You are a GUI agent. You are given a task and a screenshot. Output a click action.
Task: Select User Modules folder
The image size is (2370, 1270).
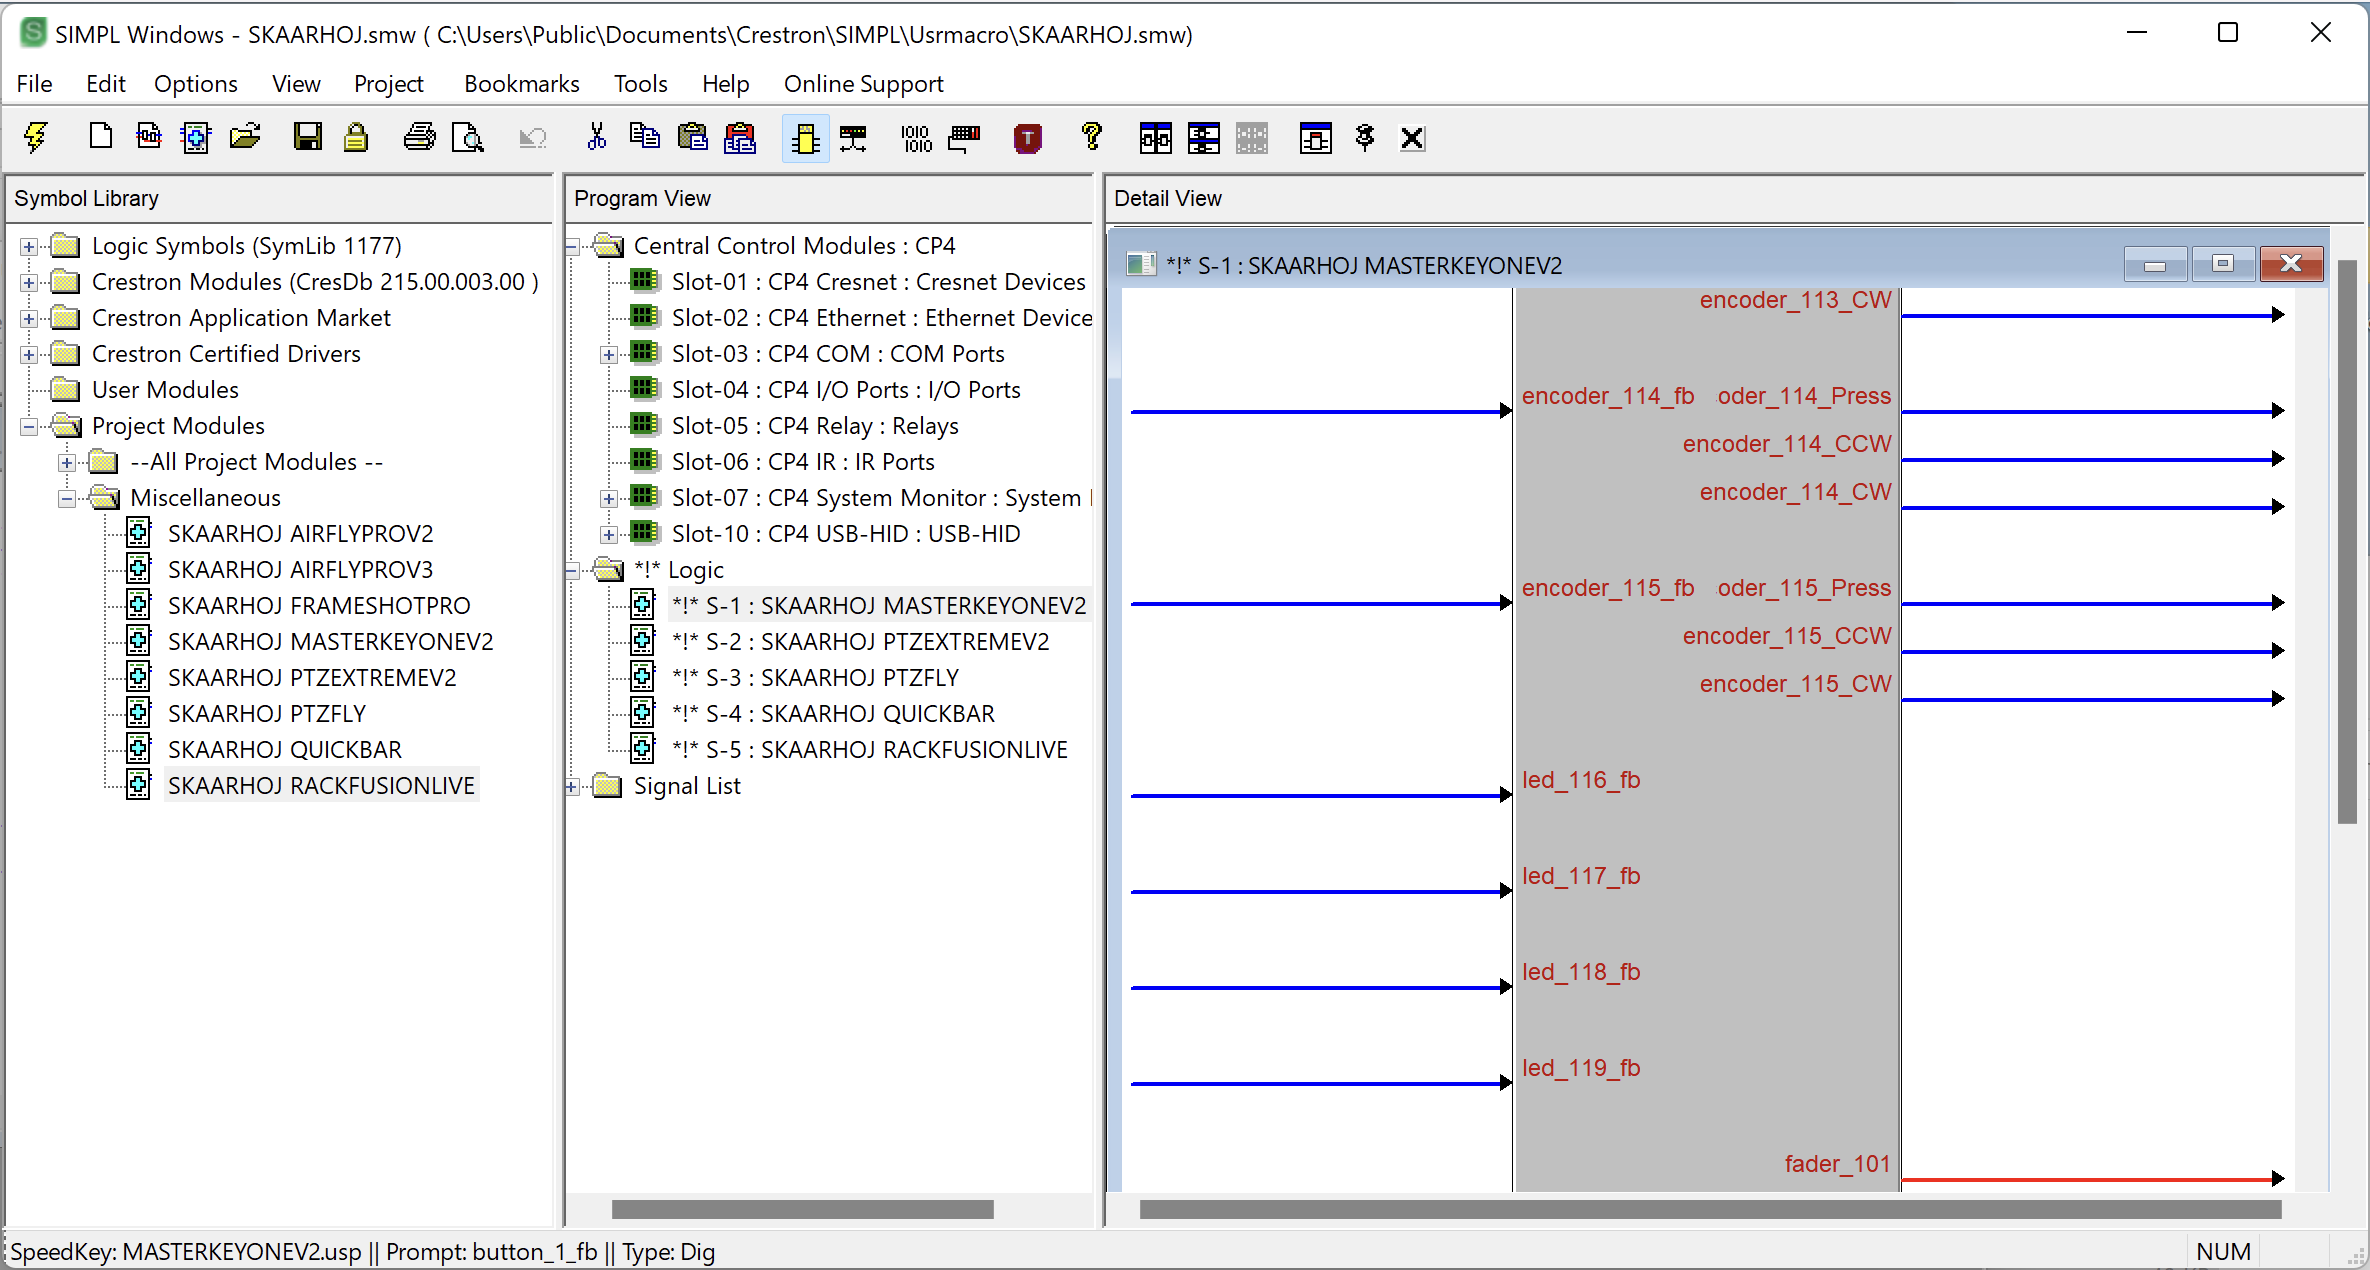coord(165,390)
